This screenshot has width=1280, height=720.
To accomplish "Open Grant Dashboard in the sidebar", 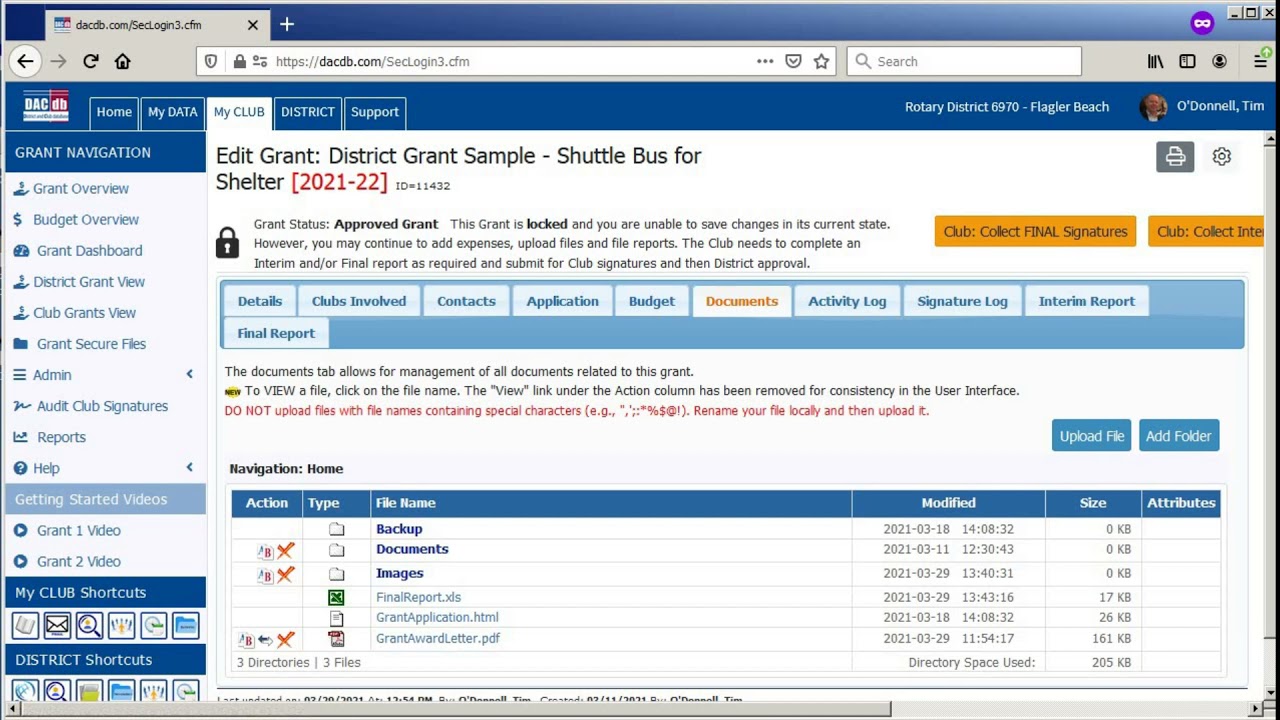I will (x=90, y=250).
